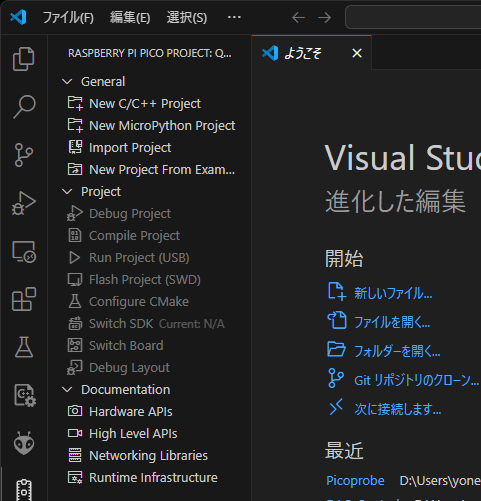The height and width of the screenshot is (501, 481).
Task: Select Configure CMake
Action: (149, 302)
